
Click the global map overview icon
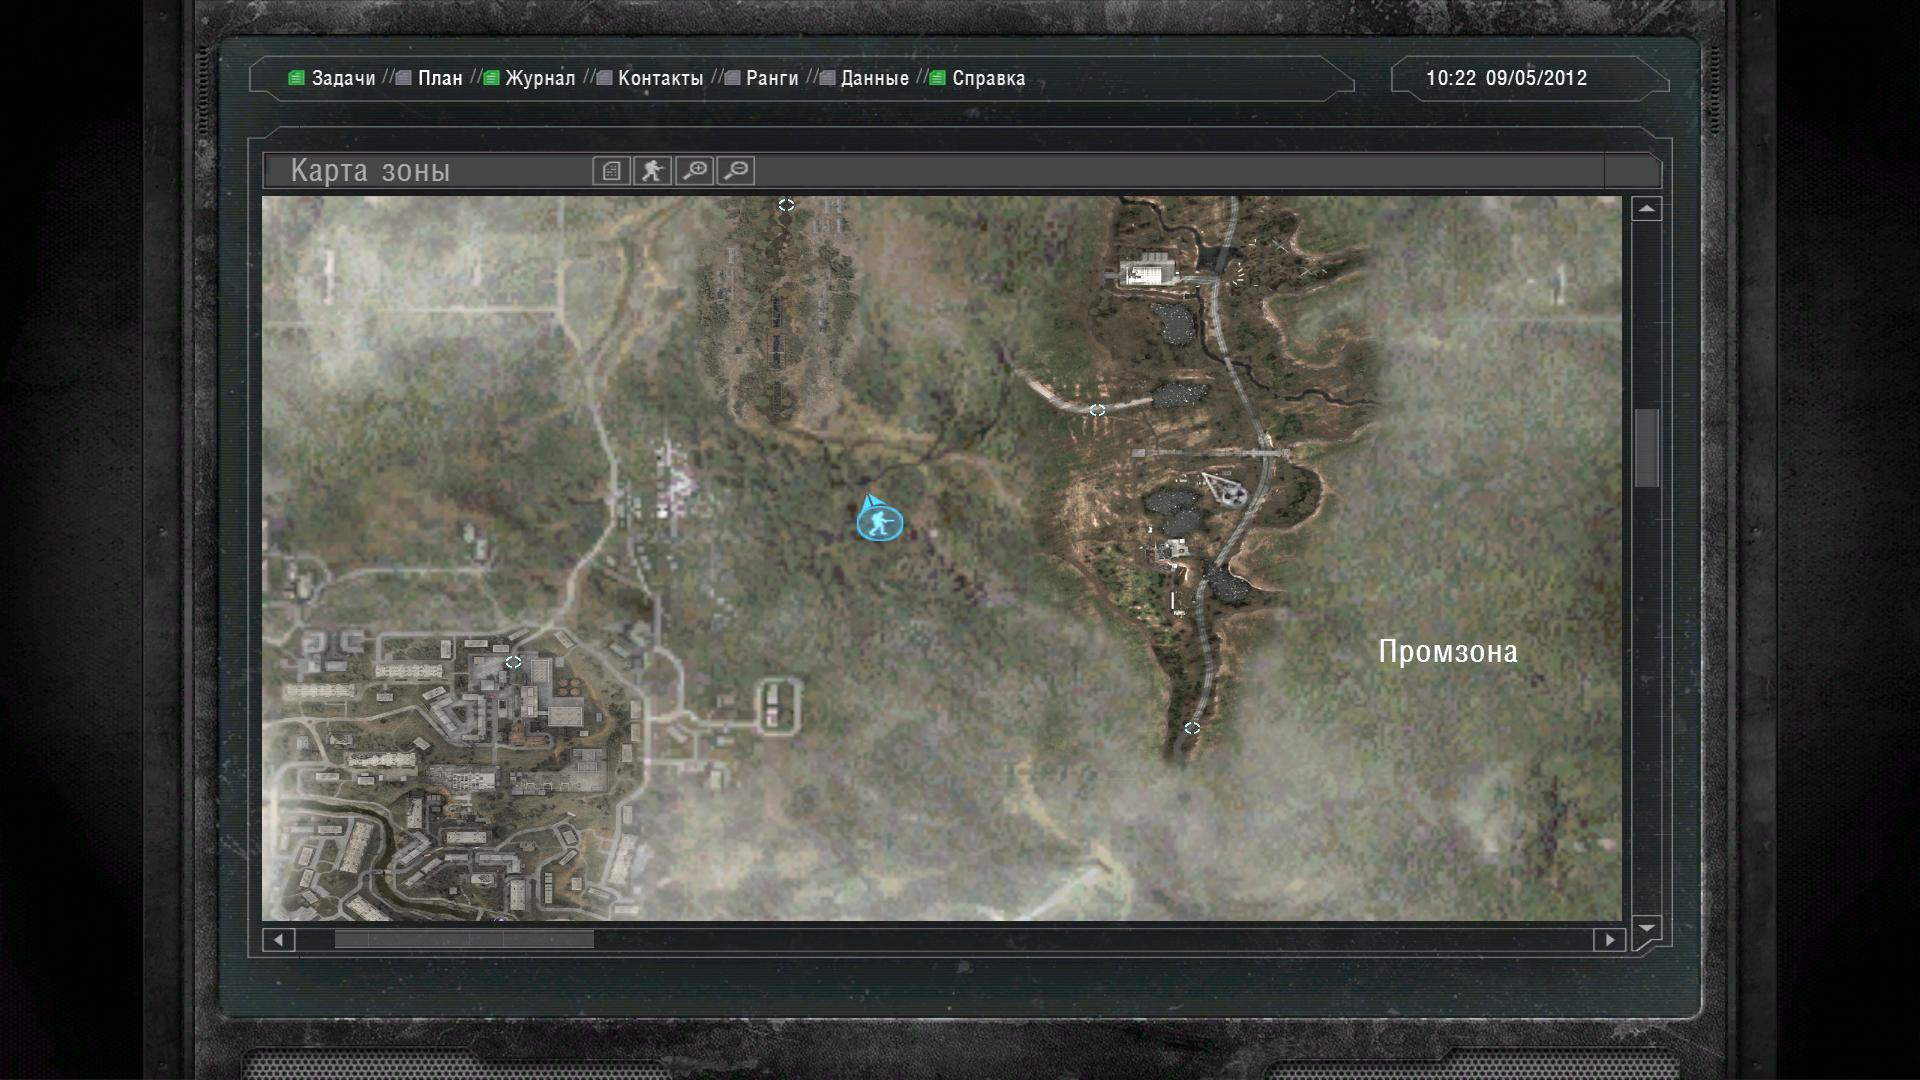click(611, 171)
